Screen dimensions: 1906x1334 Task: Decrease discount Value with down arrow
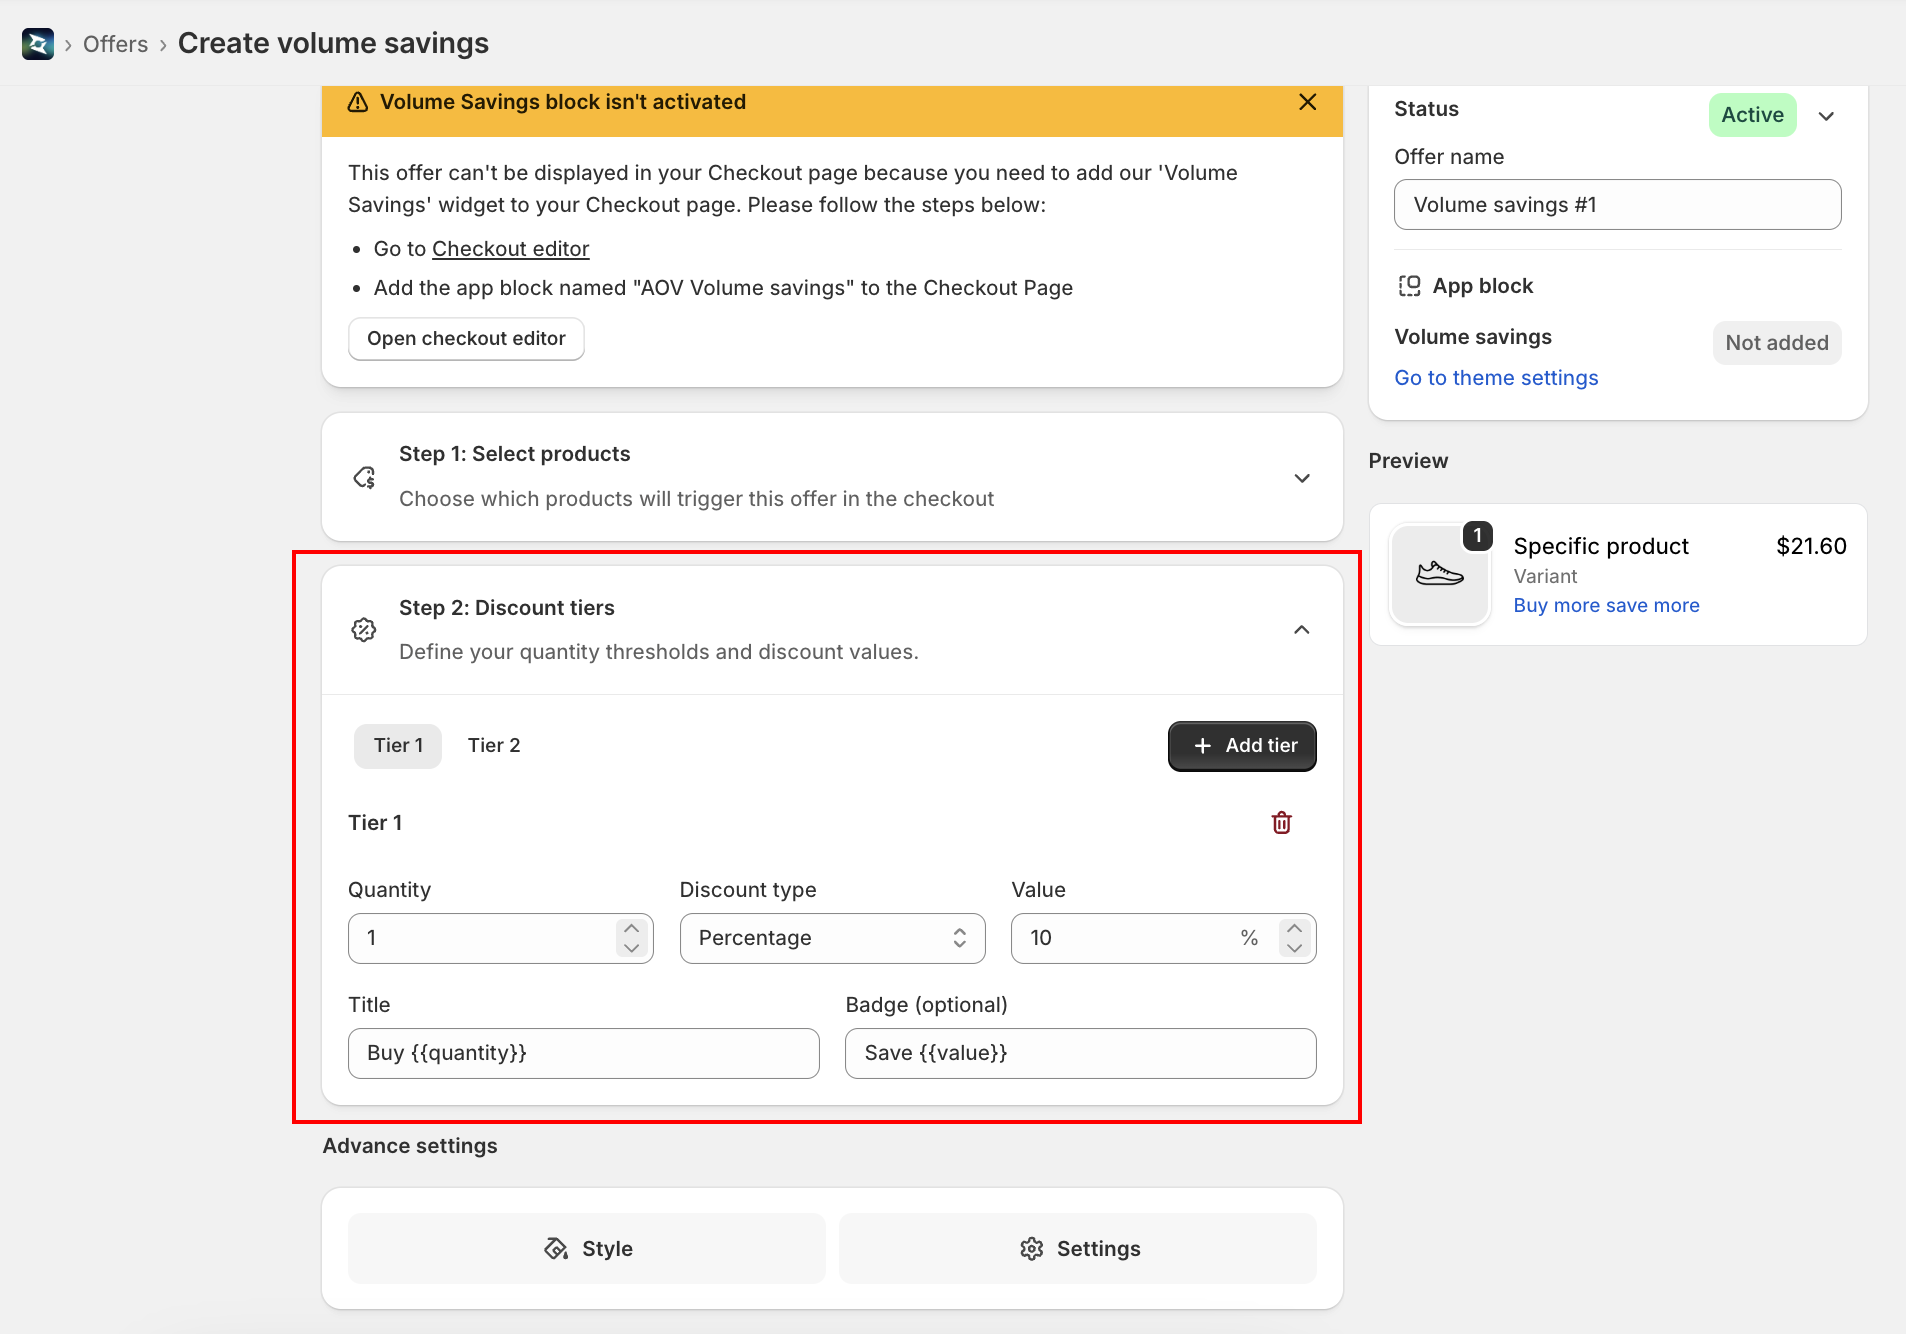click(x=1294, y=948)
